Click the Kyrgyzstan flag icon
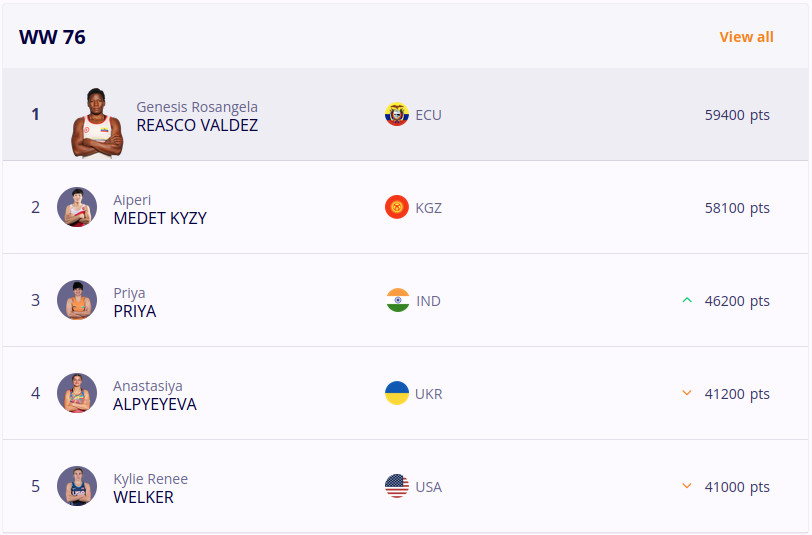The width and height of the screenshot is (812, 535). (397, 207)
